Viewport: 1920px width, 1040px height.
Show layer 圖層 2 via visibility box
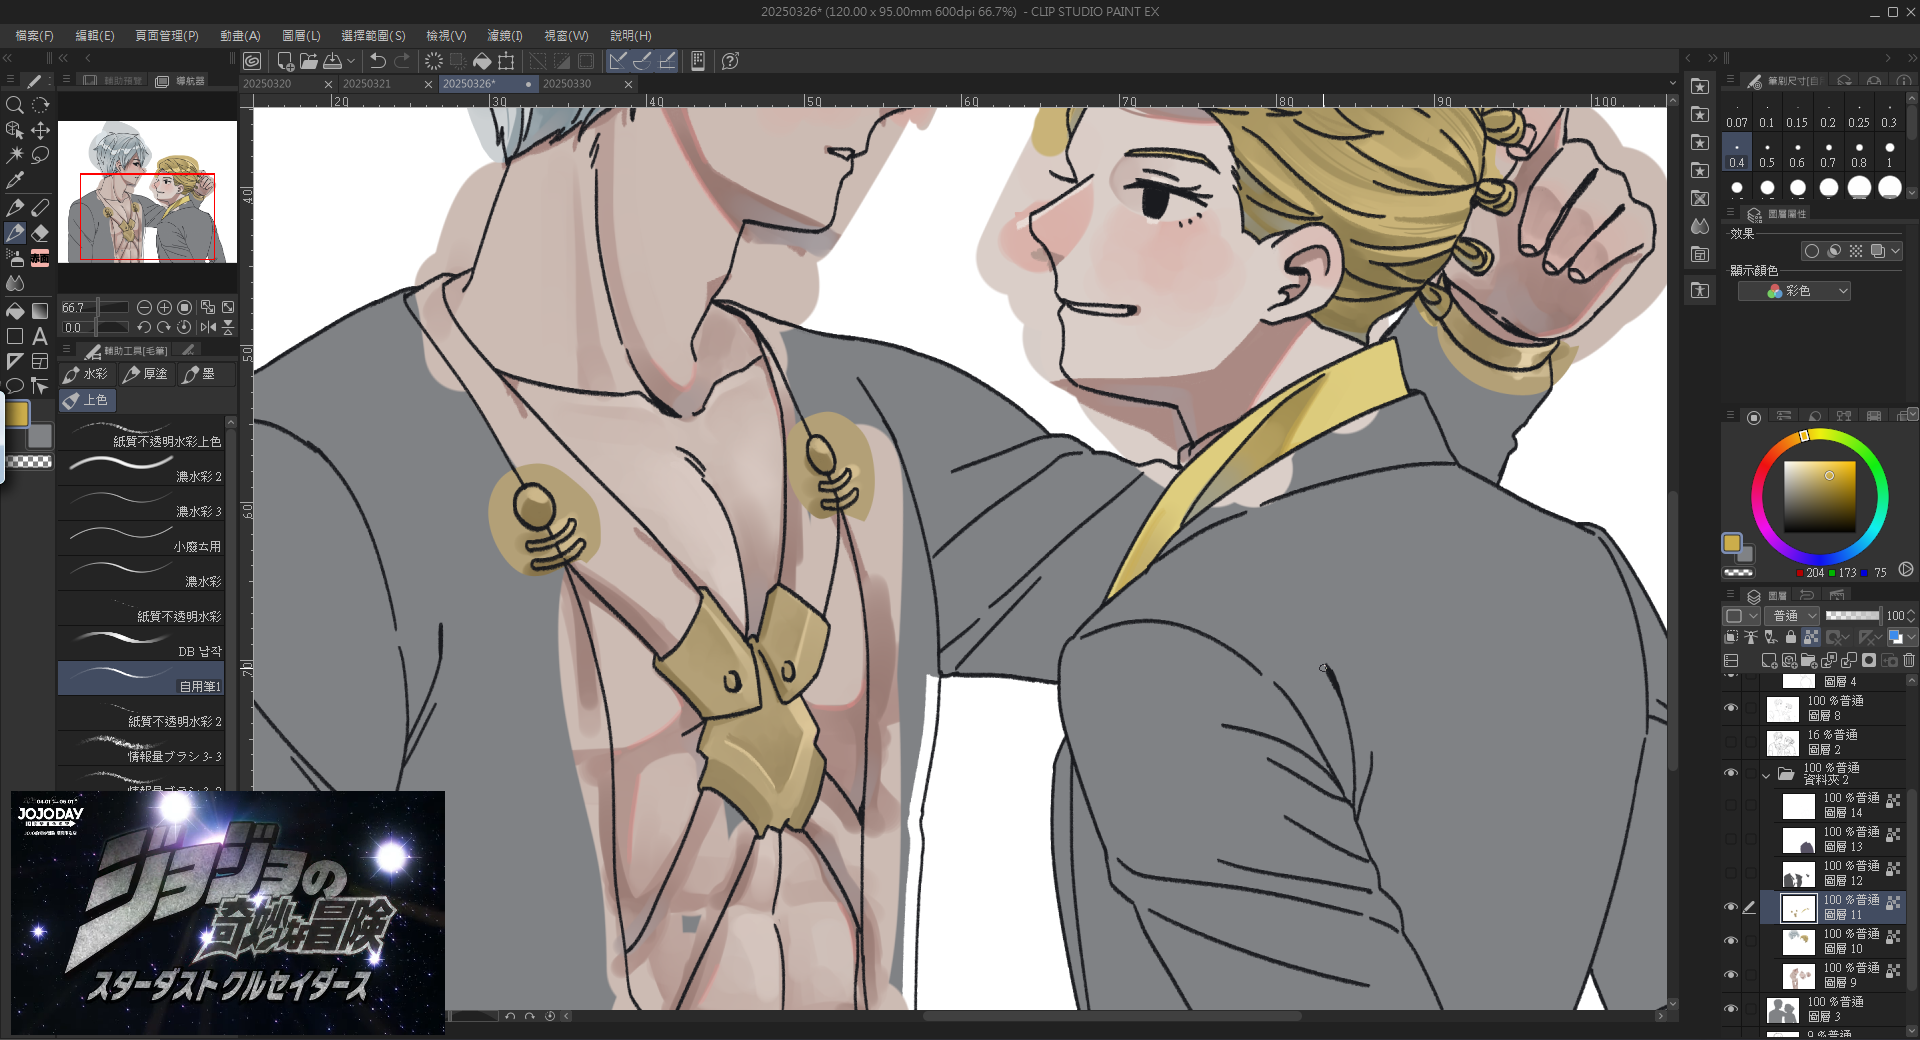point(1731,742)
